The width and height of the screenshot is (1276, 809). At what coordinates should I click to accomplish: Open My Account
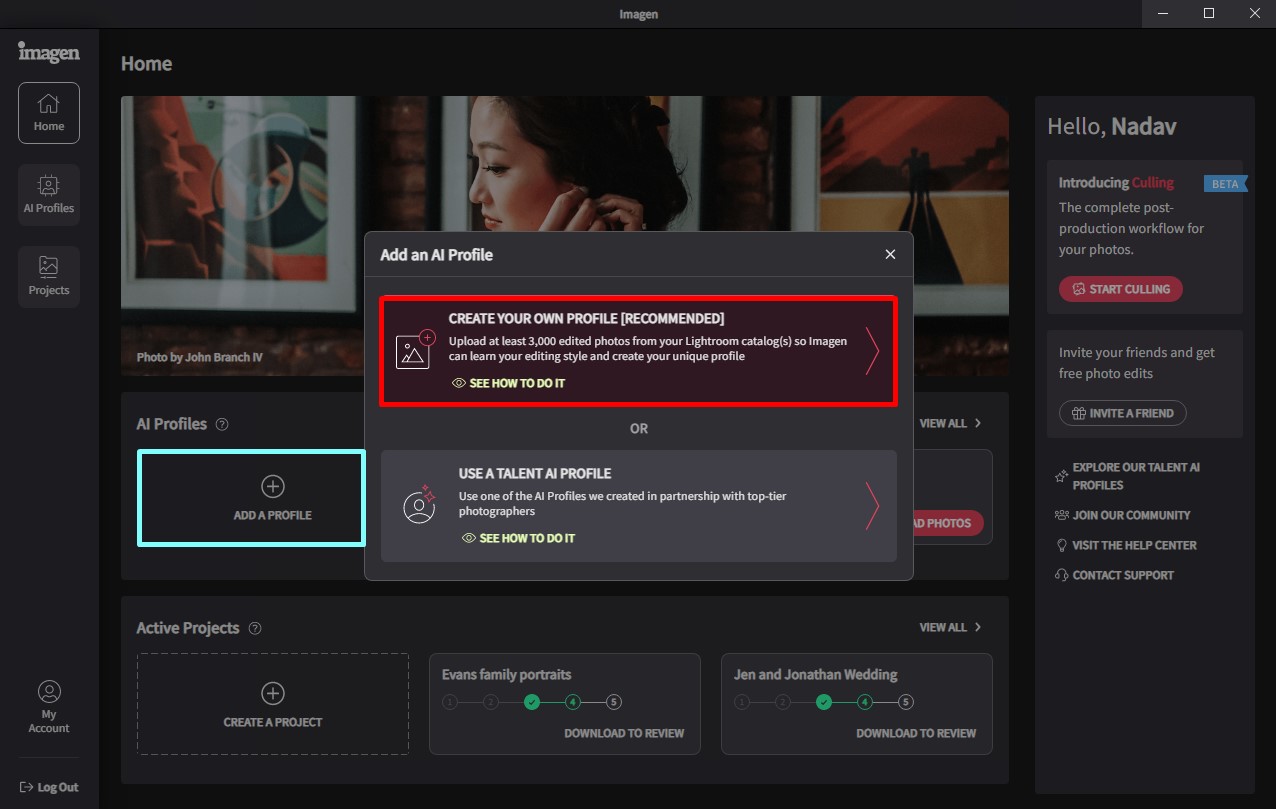click(x=48, y=708)
